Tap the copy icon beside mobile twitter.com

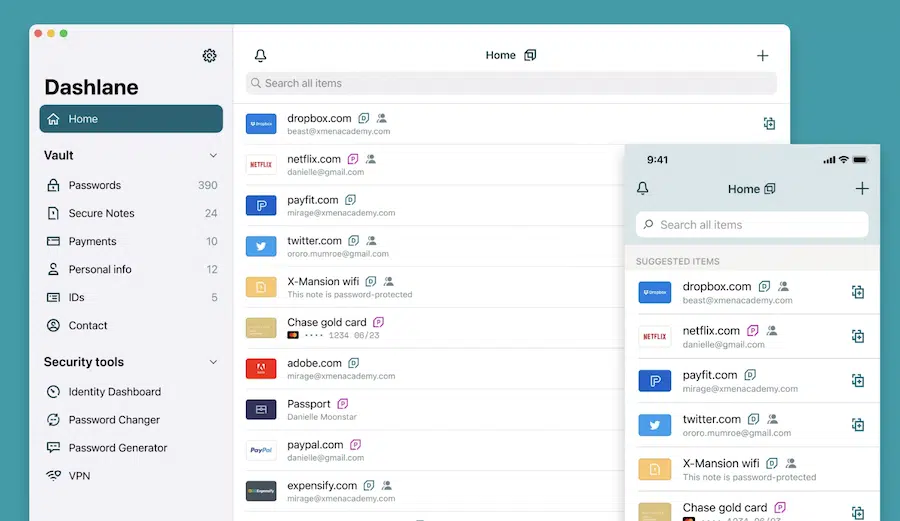(857, 425)
